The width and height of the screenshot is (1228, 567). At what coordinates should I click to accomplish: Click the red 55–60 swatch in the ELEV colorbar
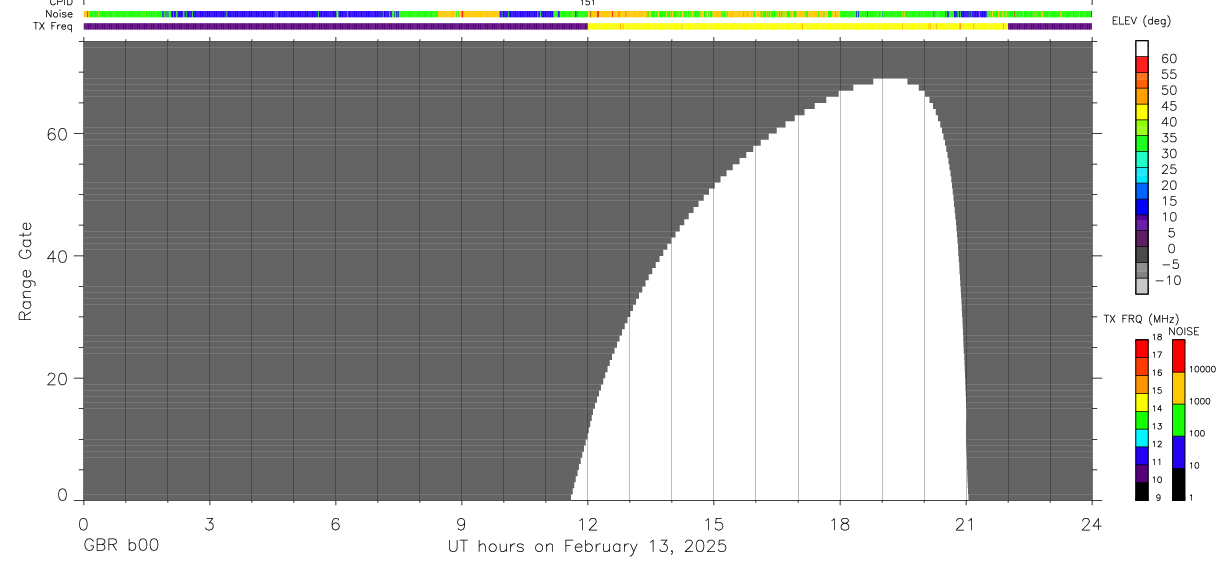click(1142, 65)
